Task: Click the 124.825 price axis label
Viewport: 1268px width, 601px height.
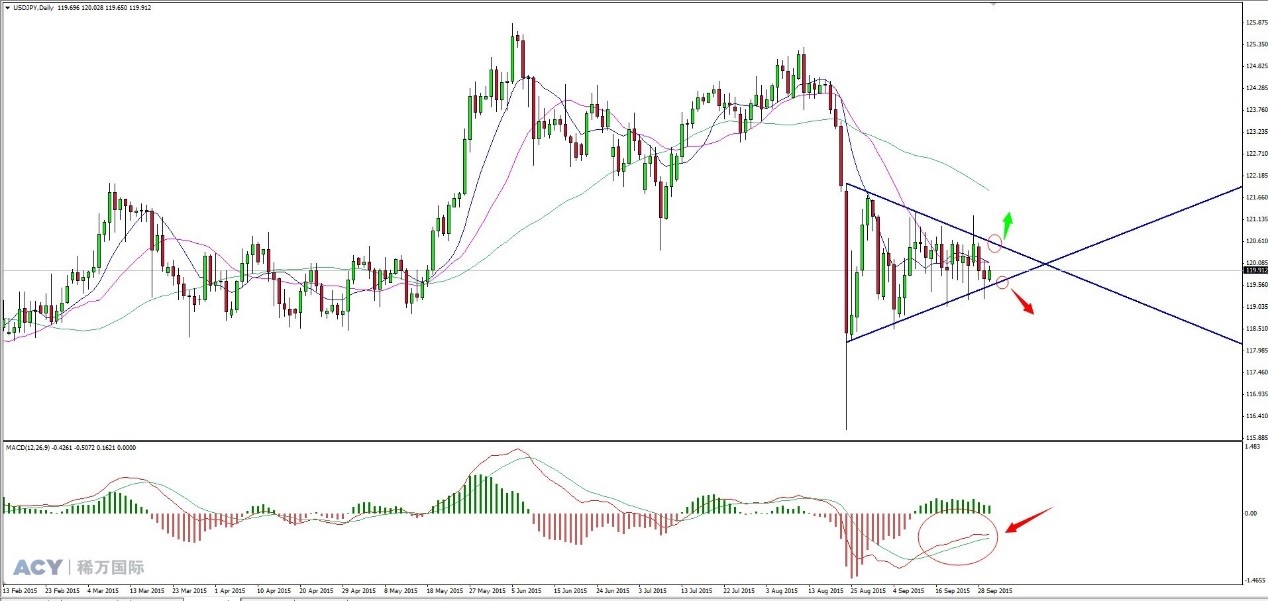Action: (x=1257, y=66)
